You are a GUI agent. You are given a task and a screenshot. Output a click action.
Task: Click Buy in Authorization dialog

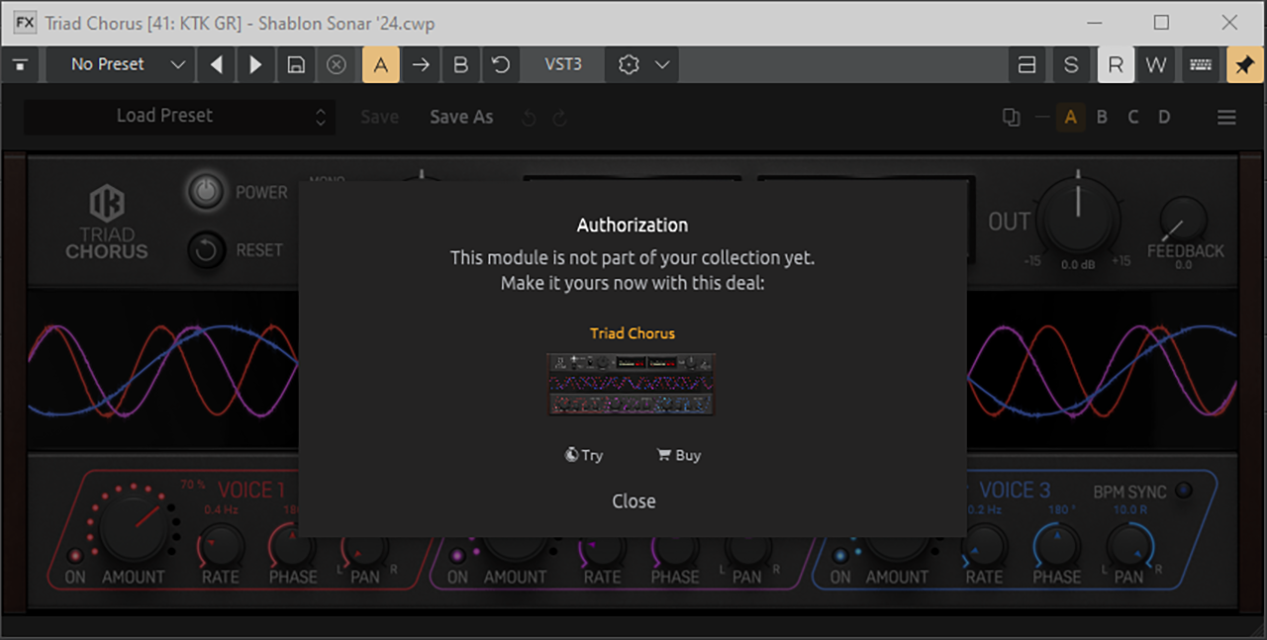[x=678, y=455]
